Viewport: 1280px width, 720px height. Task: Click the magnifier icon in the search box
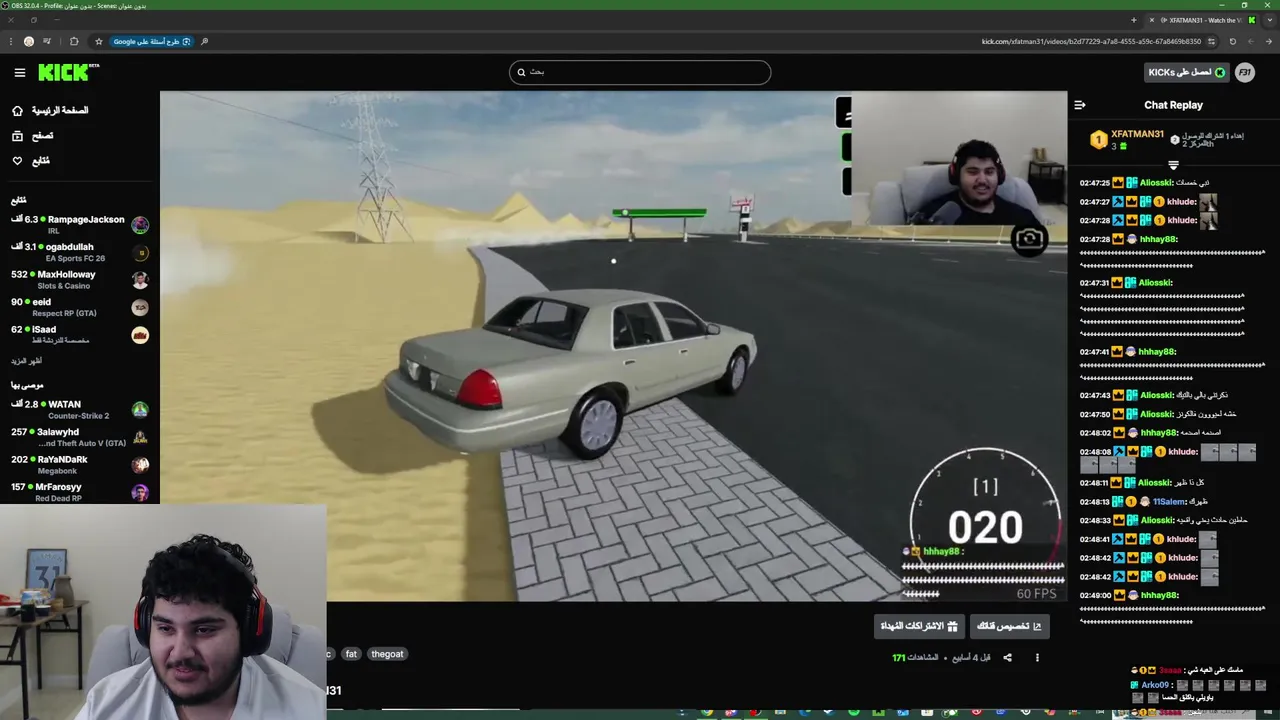tap(521, 72)
